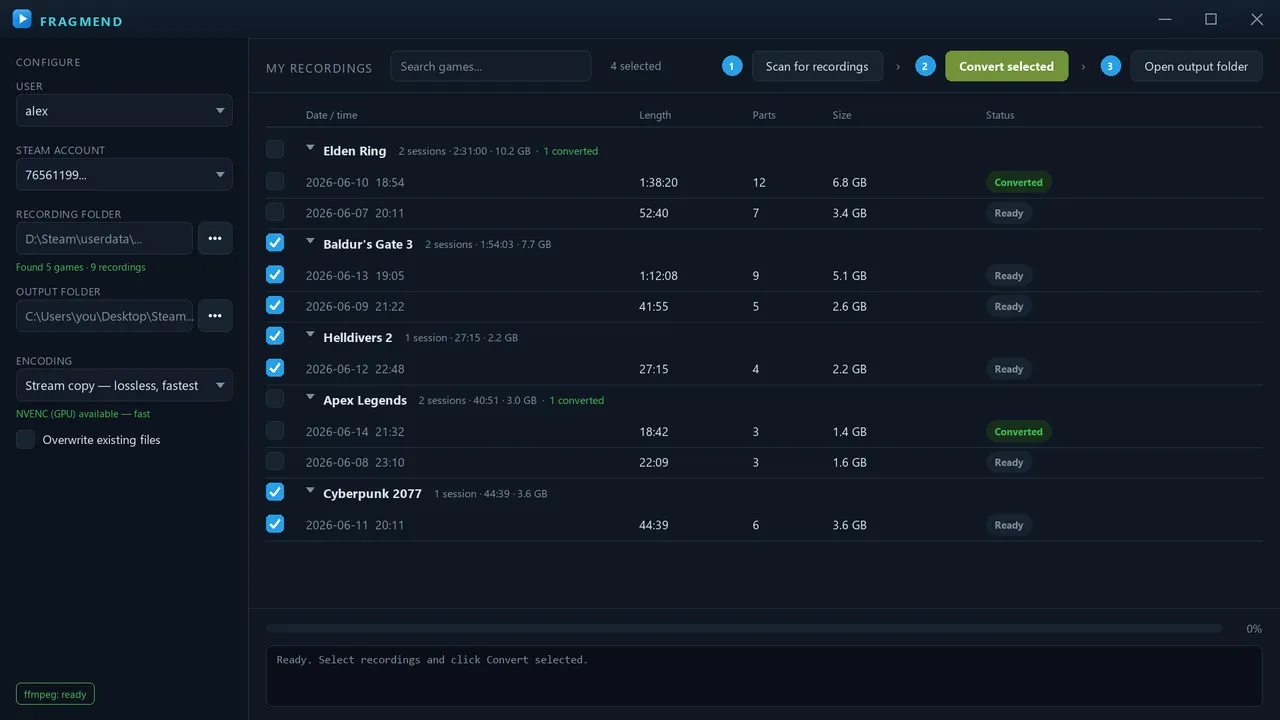This screenshot has width=1280, height=720.
Task: Toggle the Apex Legends group checkbox
Action: pos(275,398)
